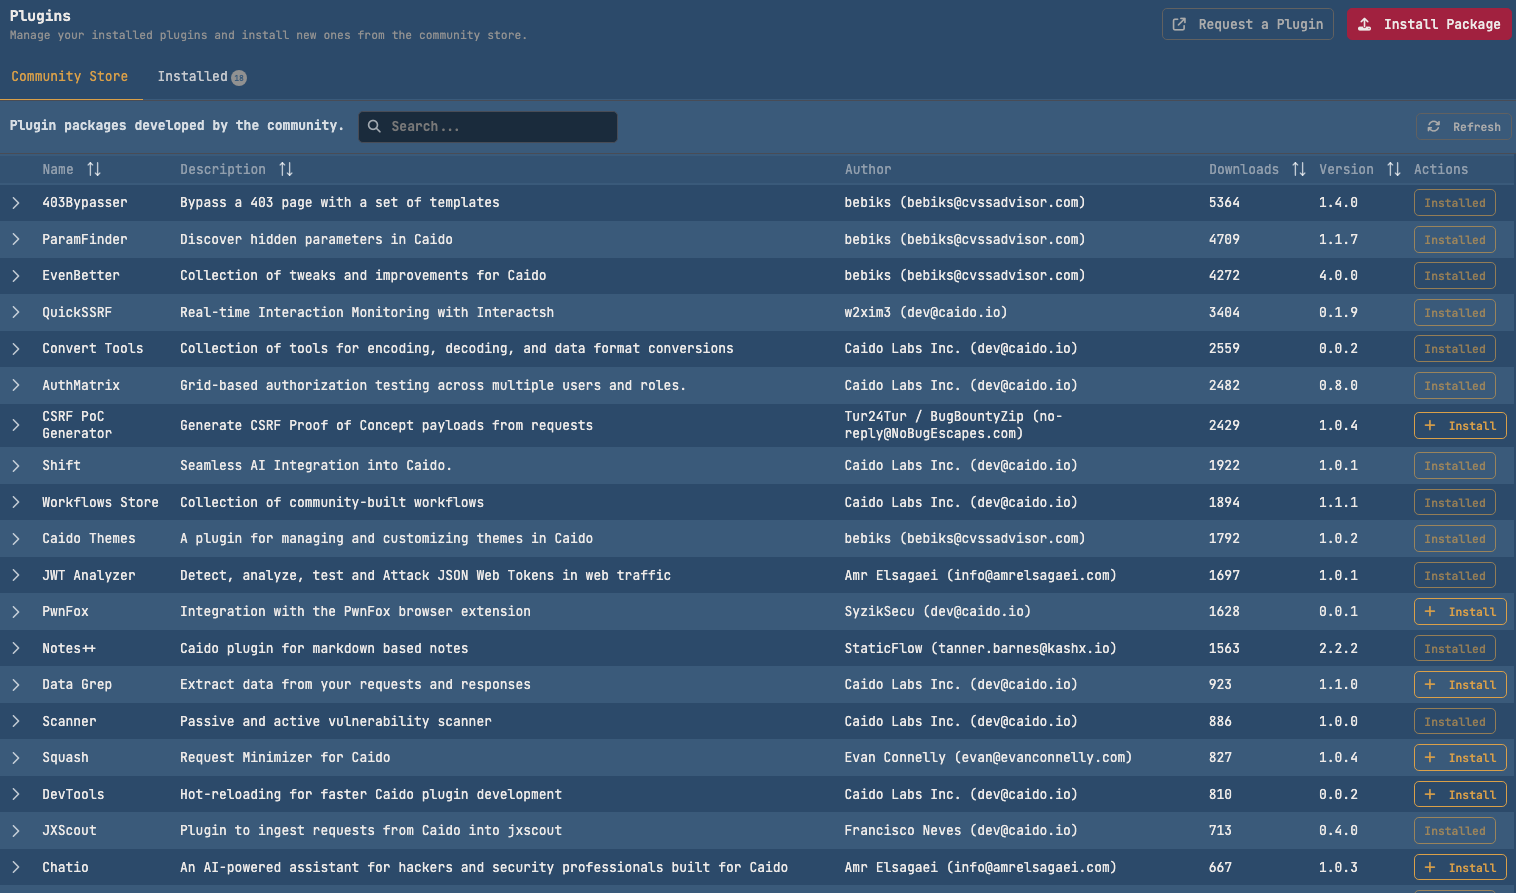Select the 'EvenBetter' plugin name
This screenshot has width=1516, height=893.
tap(81, 275)
